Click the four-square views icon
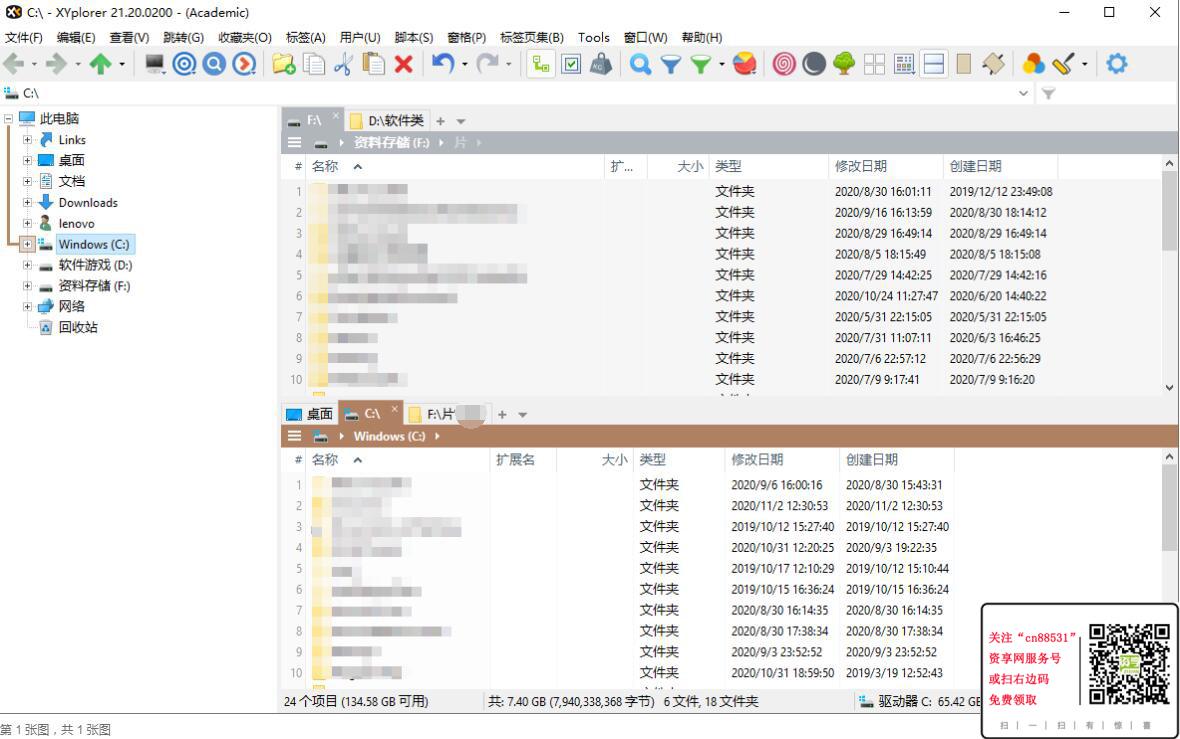 point(874,64)
